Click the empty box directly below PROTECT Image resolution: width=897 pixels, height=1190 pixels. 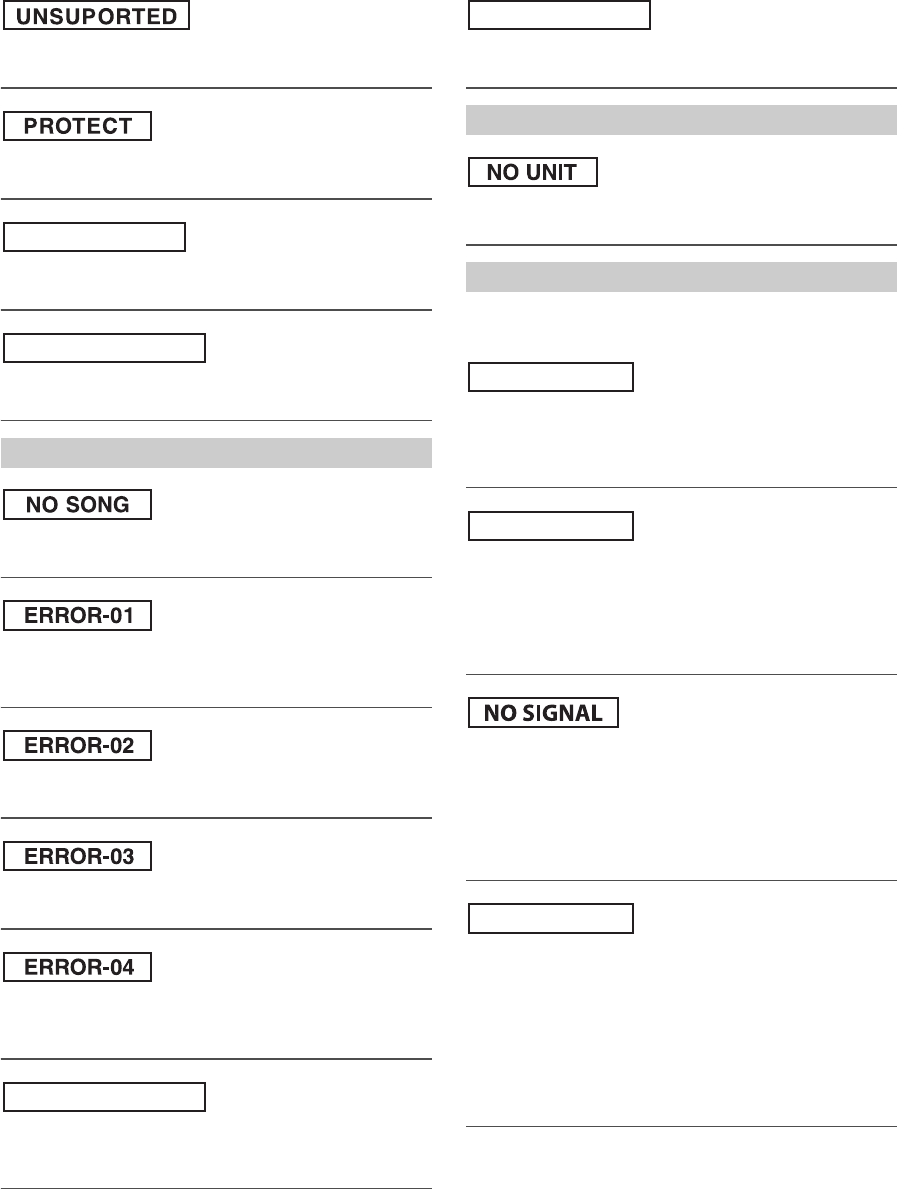(95, 237)
